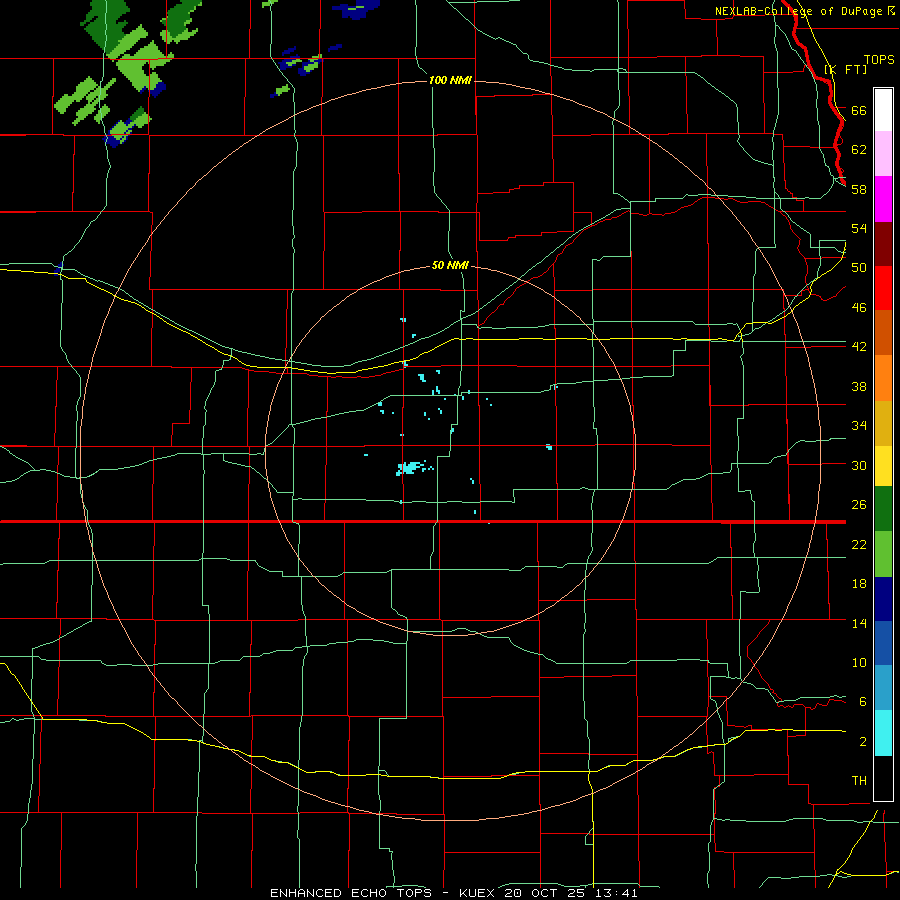Select the bright red swatch between 50 and 46
The height and width of the screenshot is (900, 900).
(x=883, y=288)
